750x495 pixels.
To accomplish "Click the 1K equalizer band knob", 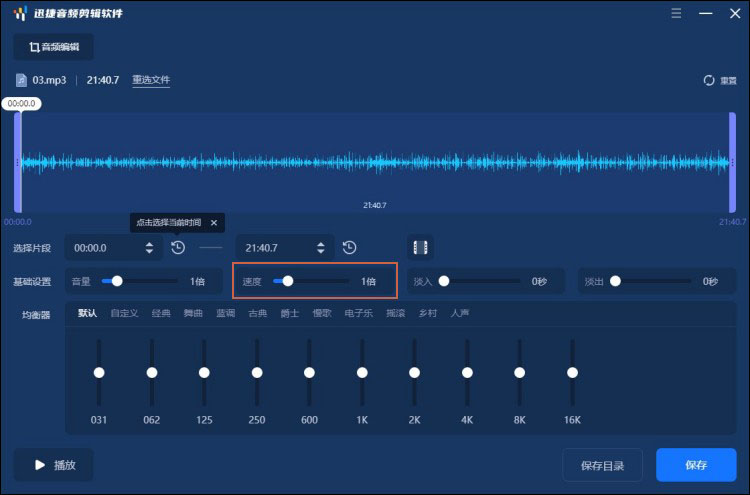I will click(x=362, y=373).
